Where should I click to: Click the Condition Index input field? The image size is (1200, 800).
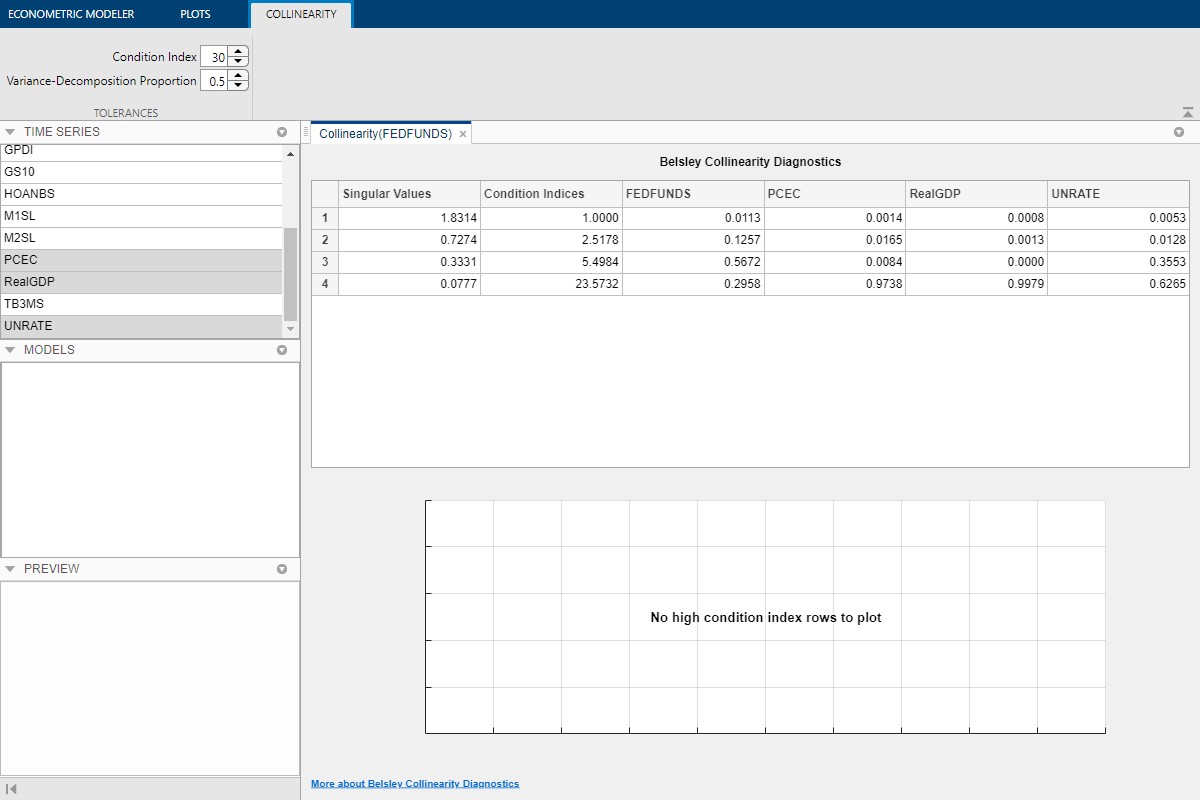pos(214,57)
